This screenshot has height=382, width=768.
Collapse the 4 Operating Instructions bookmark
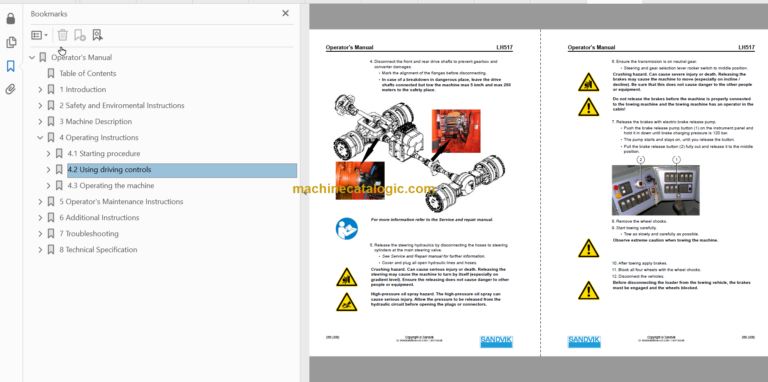(x=41, y=138)
